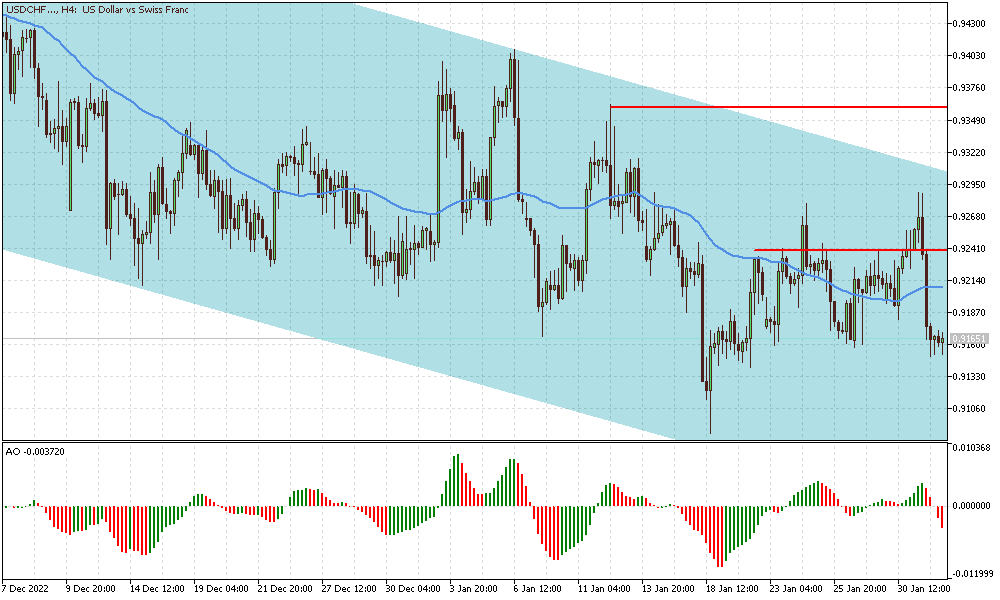Viewport: 1000px width, 600px height.
Task: Click the 0.94300 price axis label
Action: click(x=967, y=24)
